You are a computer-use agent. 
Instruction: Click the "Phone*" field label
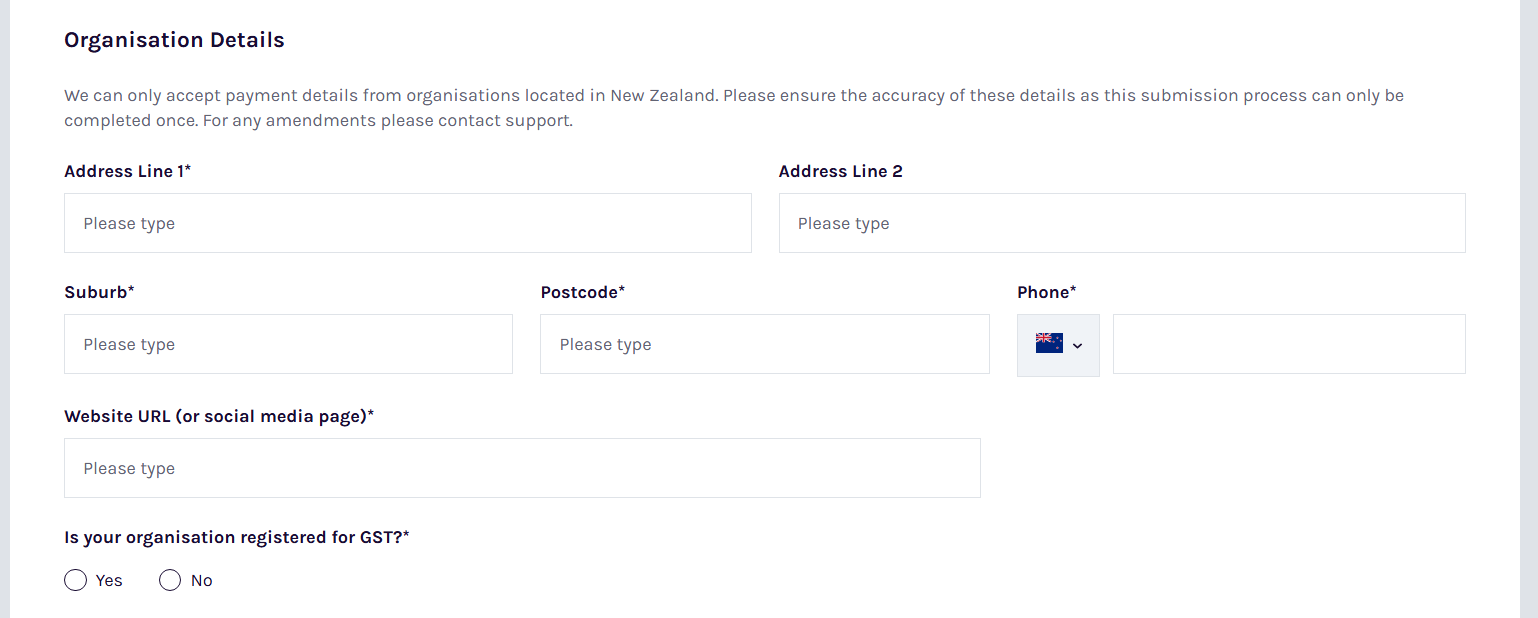(1047, 292)
